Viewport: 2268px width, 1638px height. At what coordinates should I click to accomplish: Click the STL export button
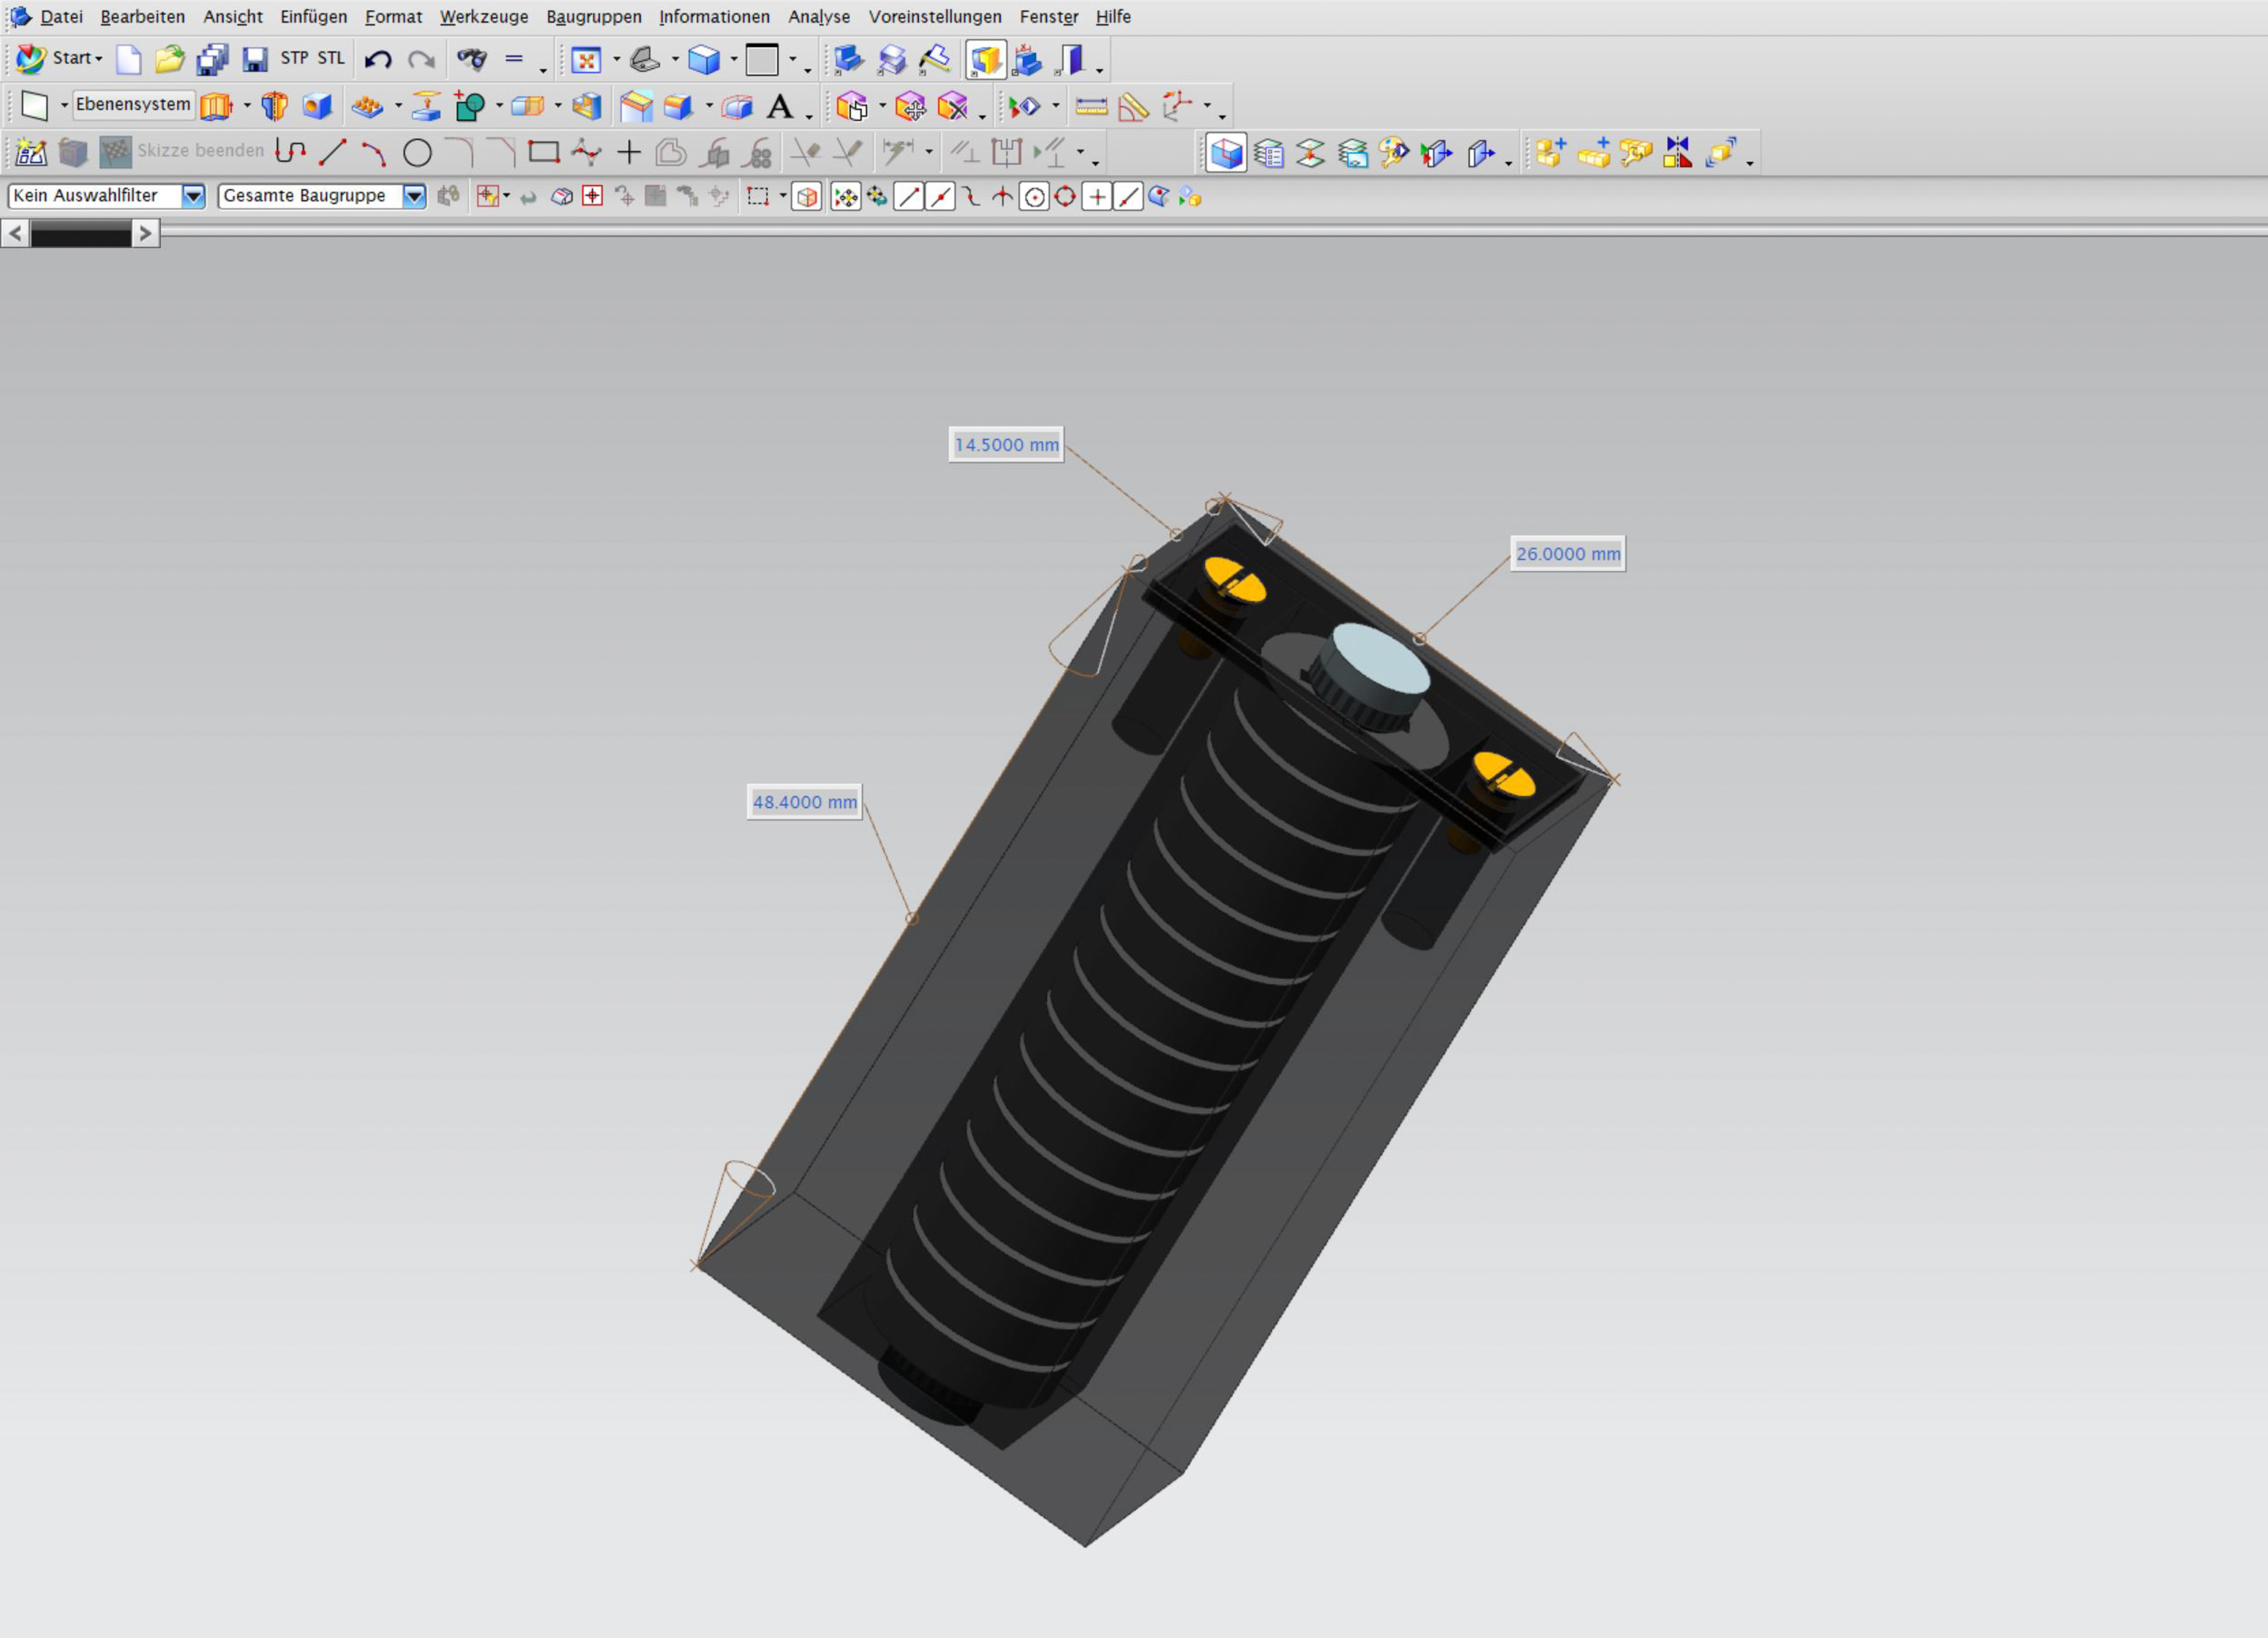click(x=331, y=58)
